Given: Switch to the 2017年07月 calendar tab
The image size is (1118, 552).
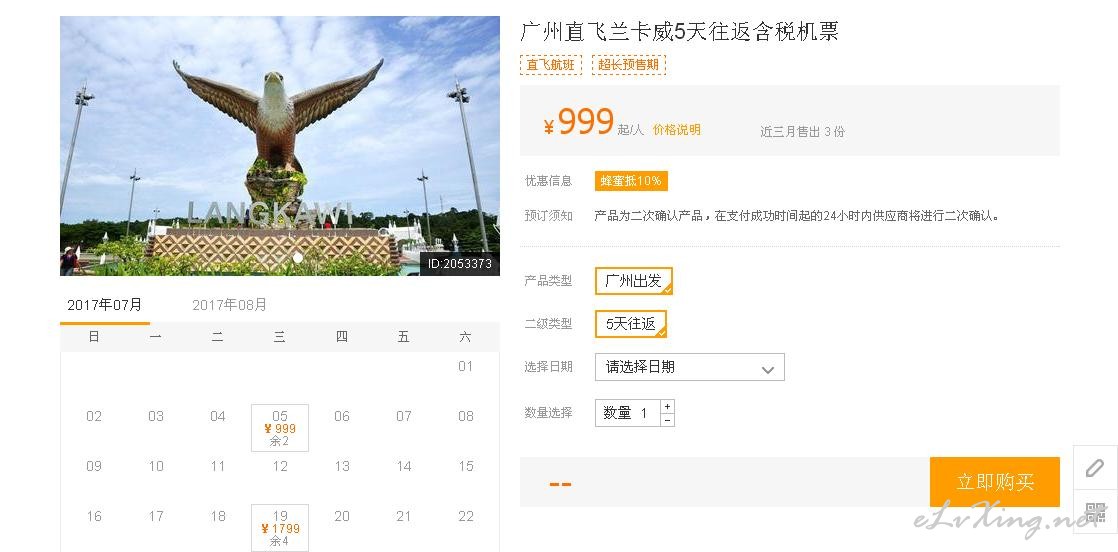Looking at the screenshot, I should (105, 305).
